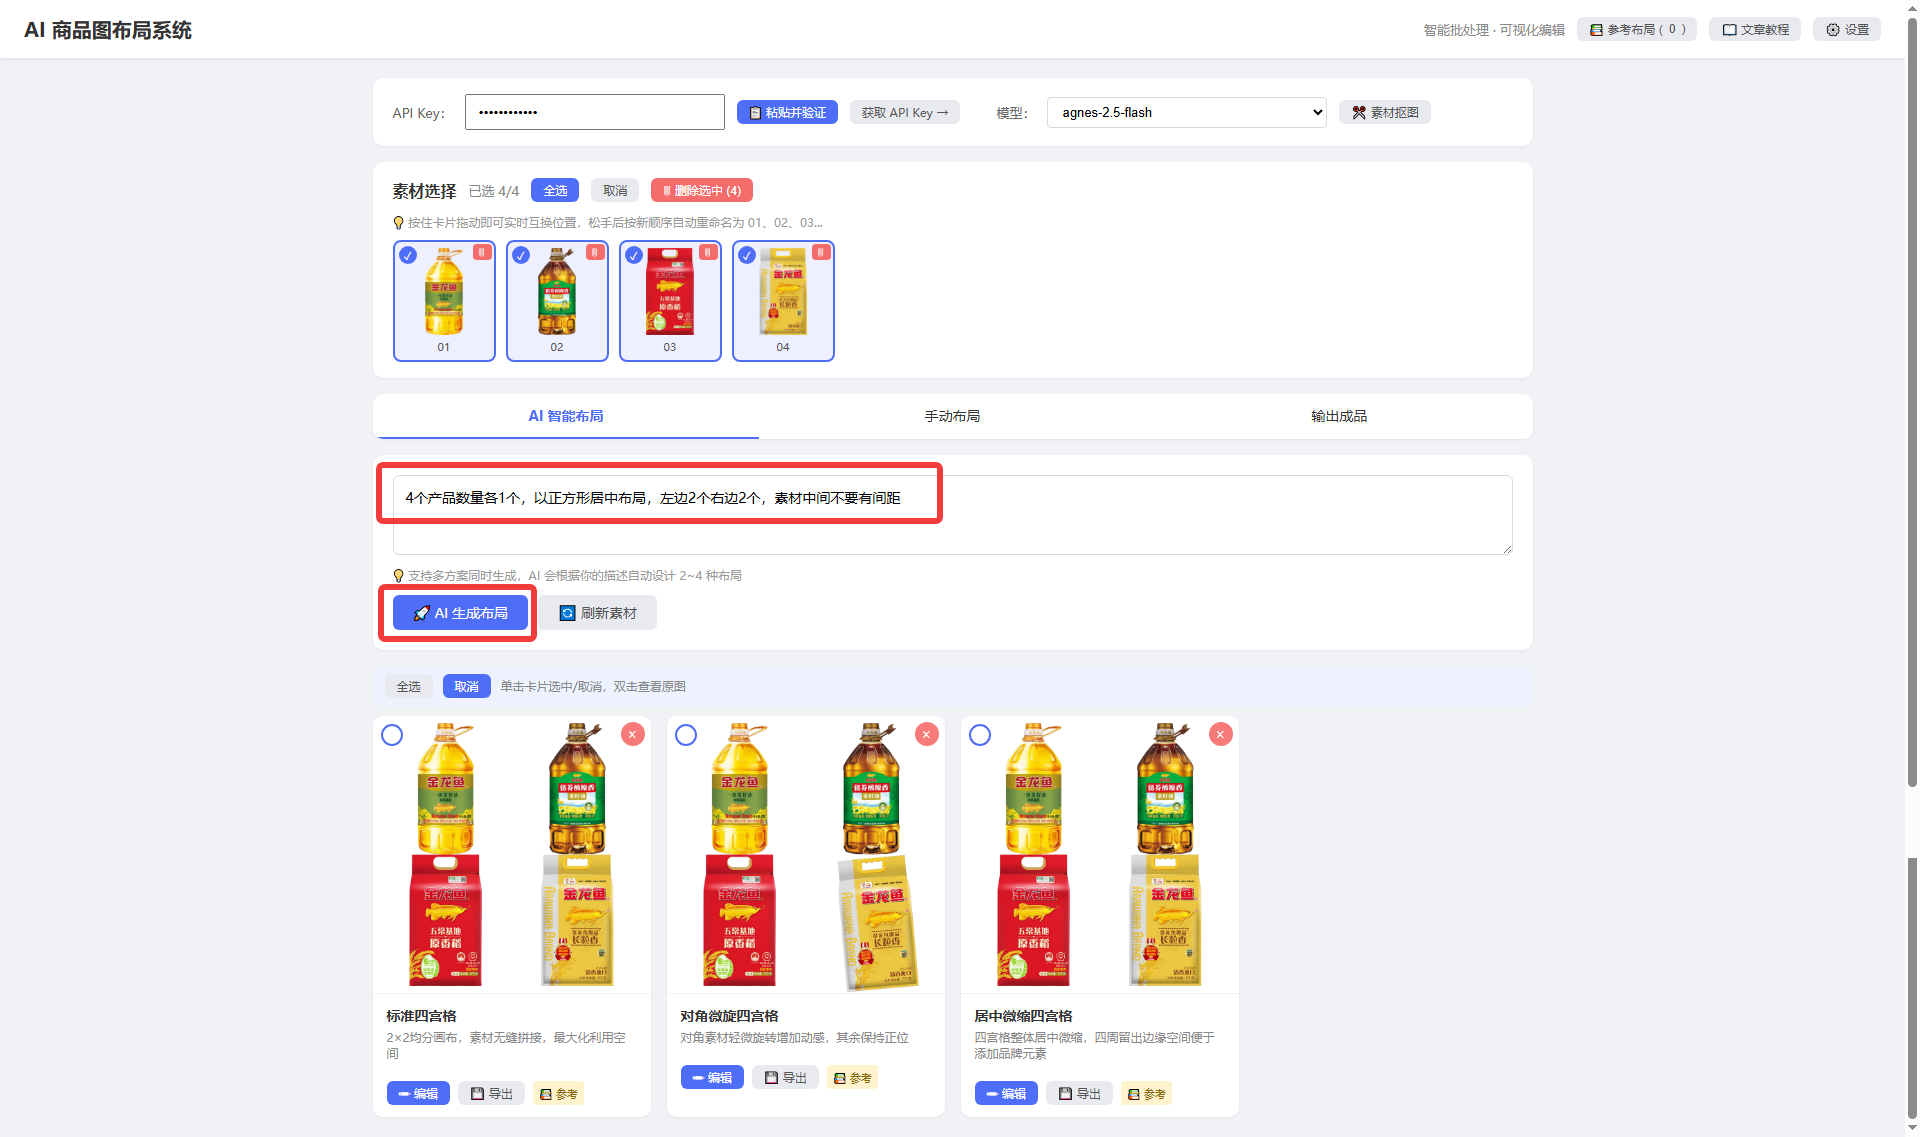Click the 对角微旋四宫格 card title

pos(729,1016)
